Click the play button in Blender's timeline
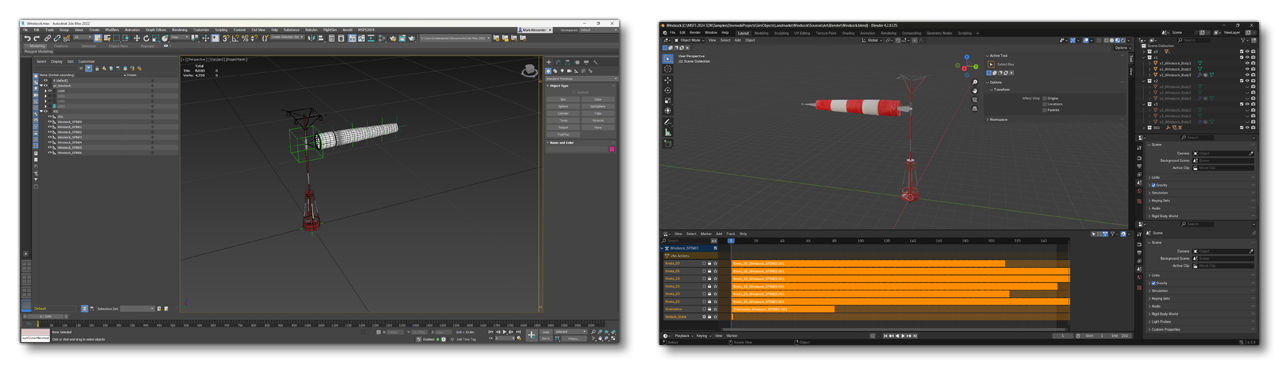Image resolution: width=1279 pixels, height=365 pixels. tap(903, 336)
